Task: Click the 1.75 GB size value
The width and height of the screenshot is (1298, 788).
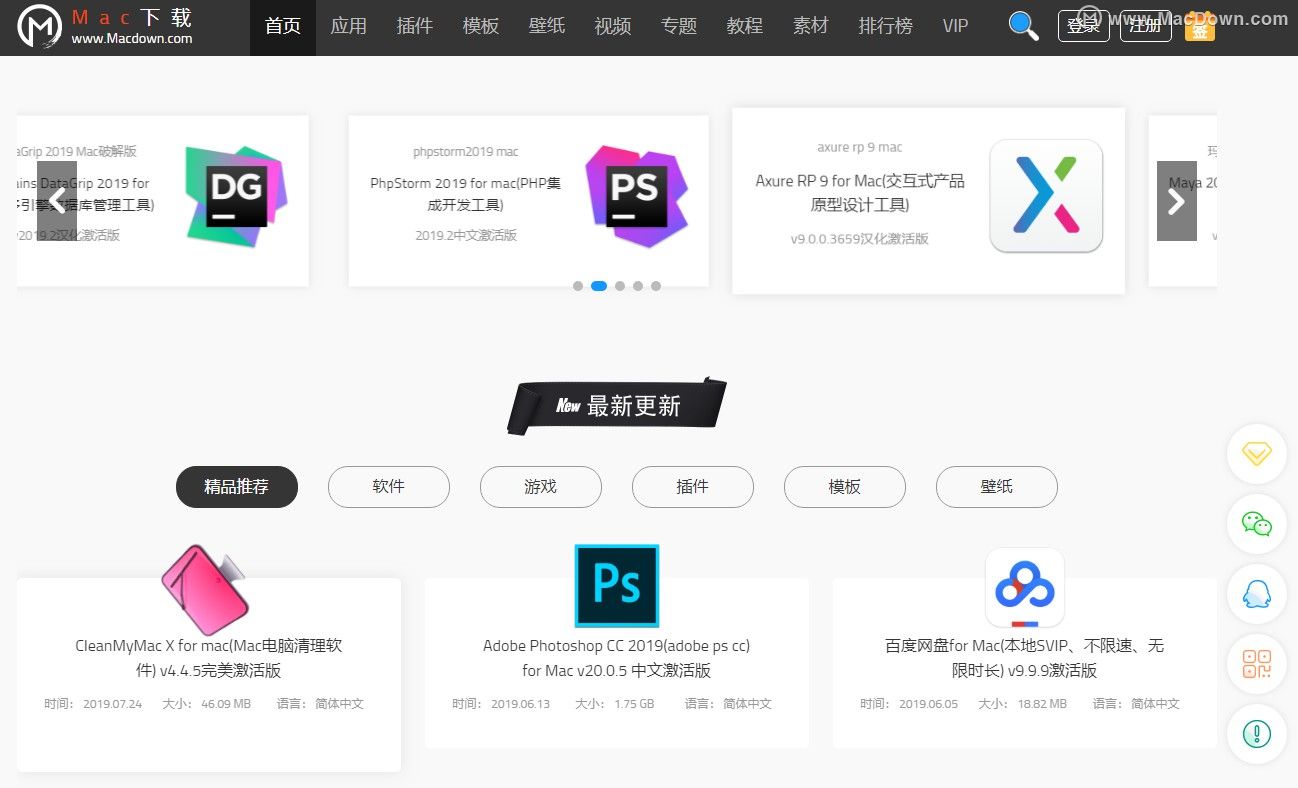Action: [x=634, y=704]
